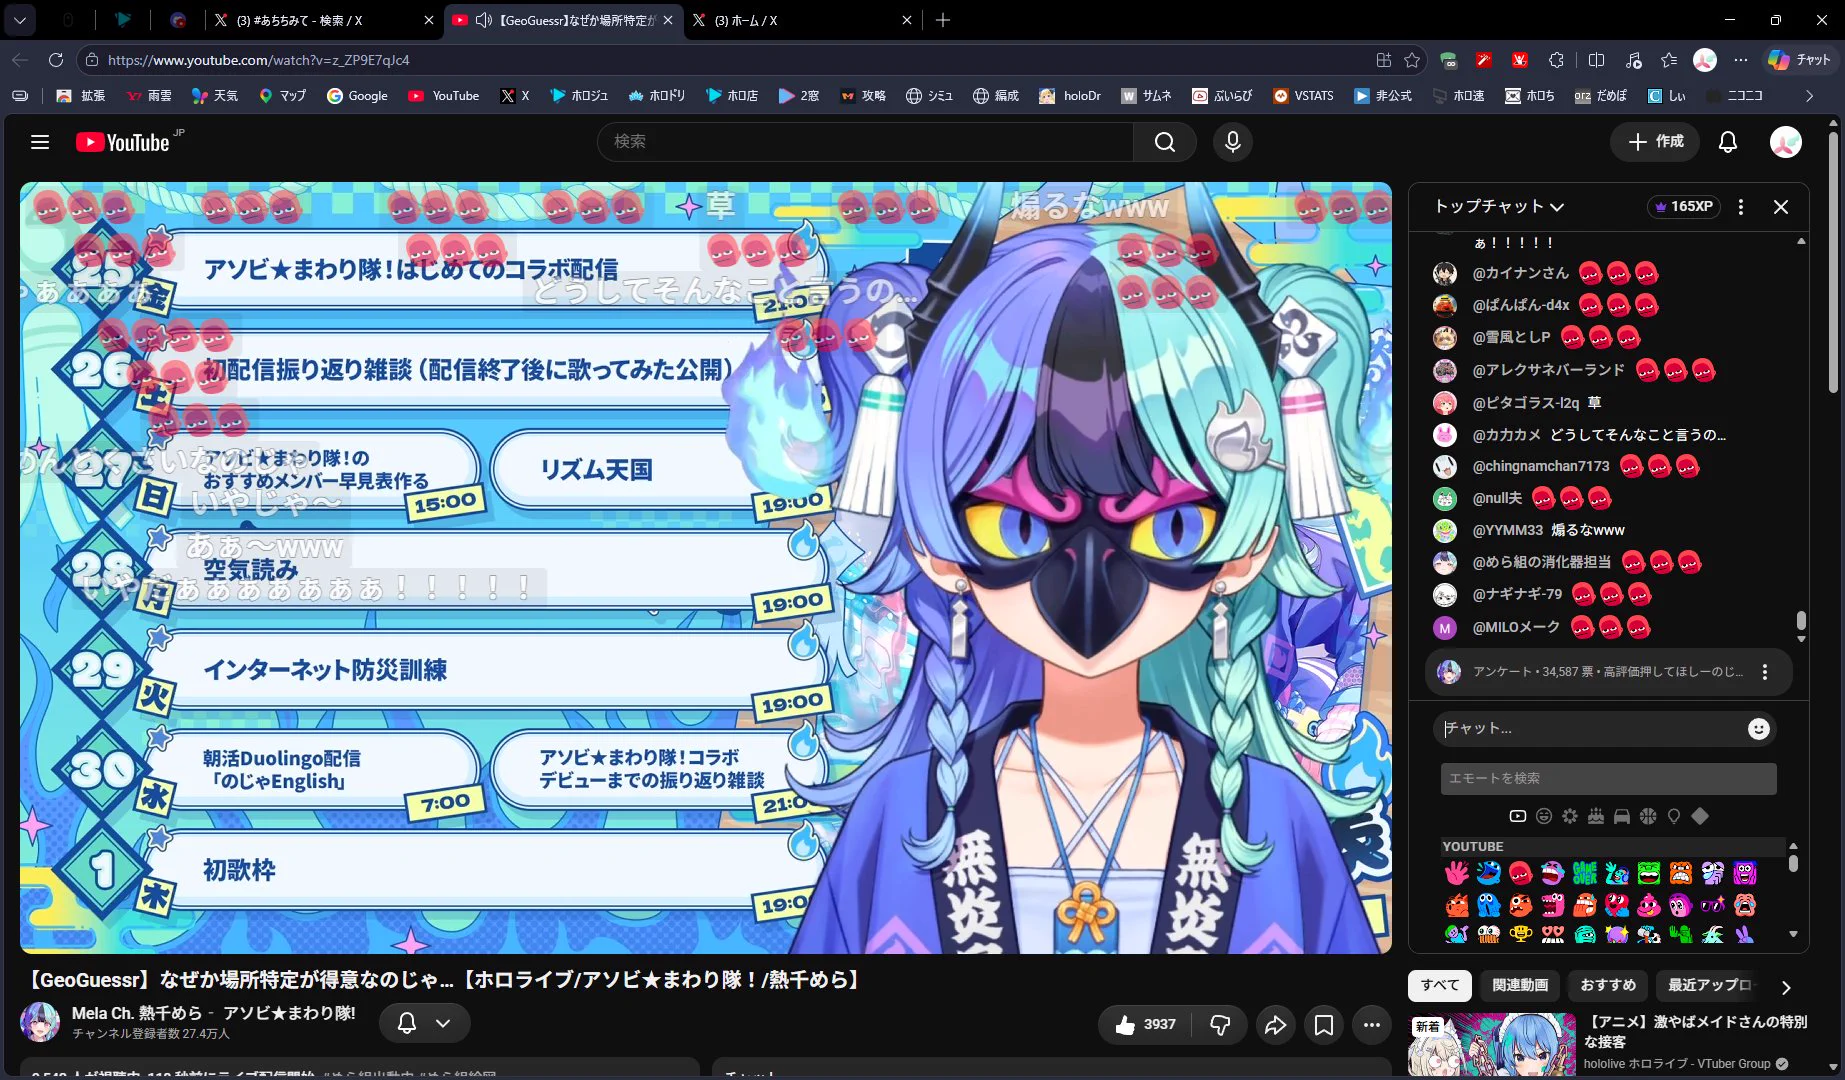Select the birthday cake food emoji category
This screenshot has width=1845, height=1080.
(1596, 816)
